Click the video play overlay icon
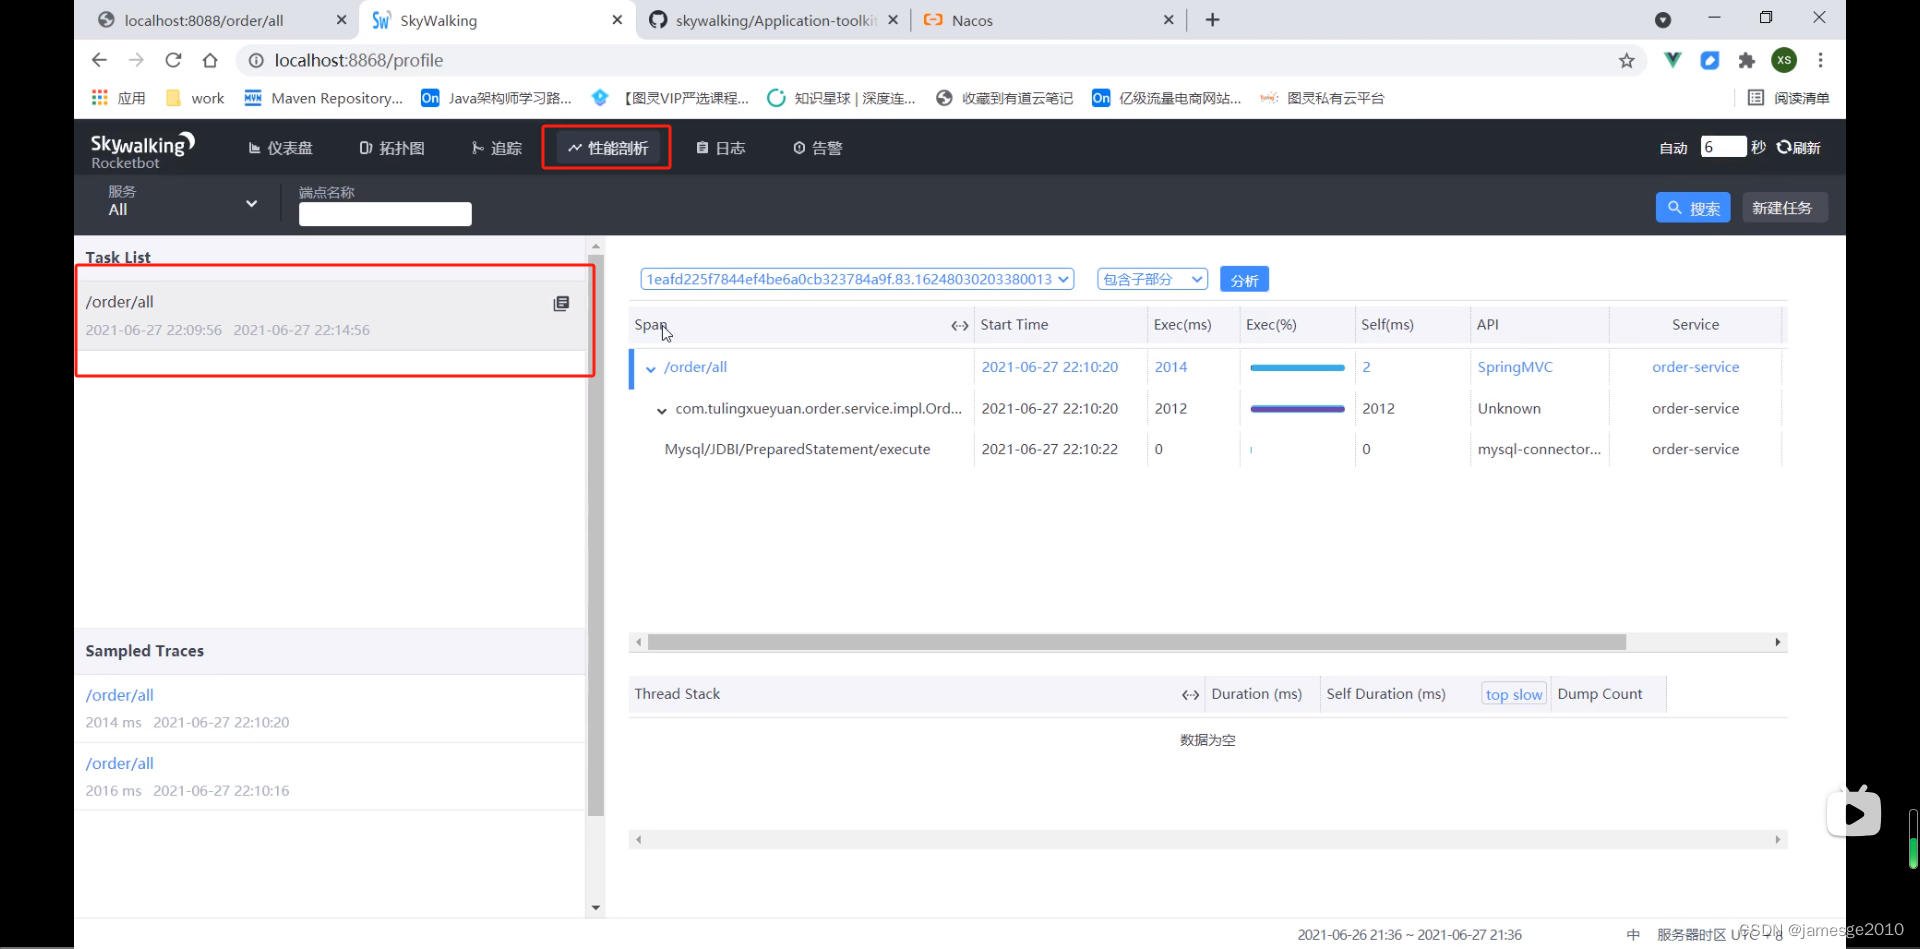The width and height of the screenshot is (1920, 949). click(1853, 812)
